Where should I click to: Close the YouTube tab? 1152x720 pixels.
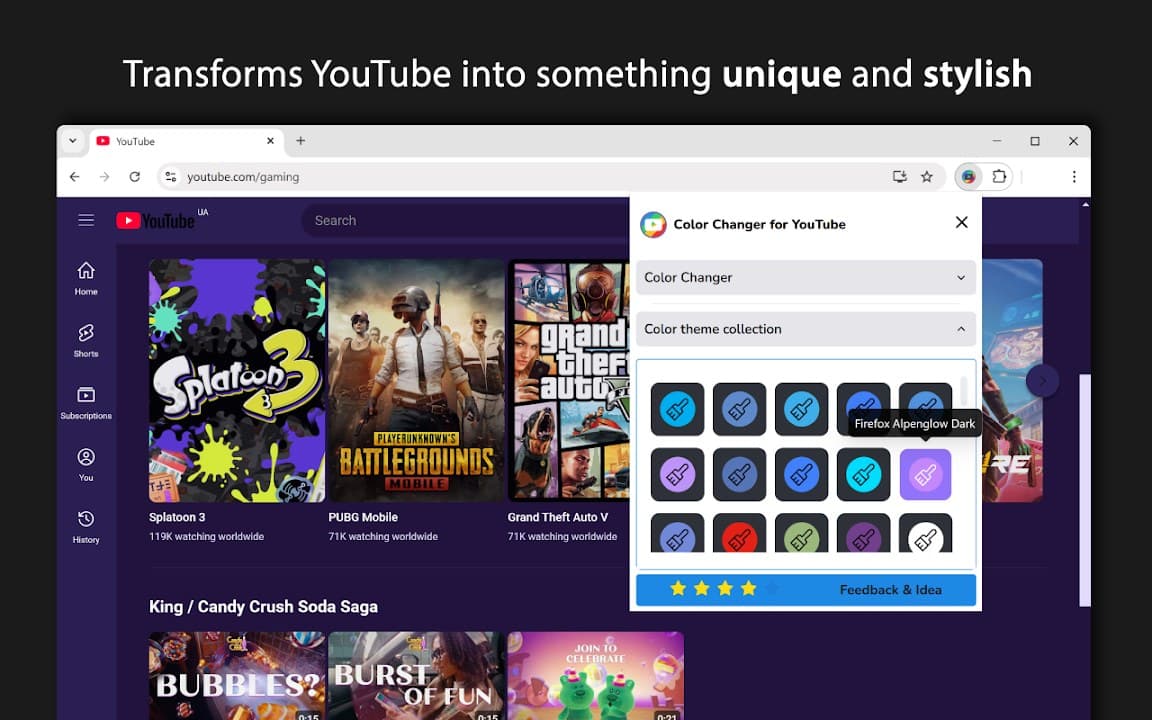(x=270, y=140)
